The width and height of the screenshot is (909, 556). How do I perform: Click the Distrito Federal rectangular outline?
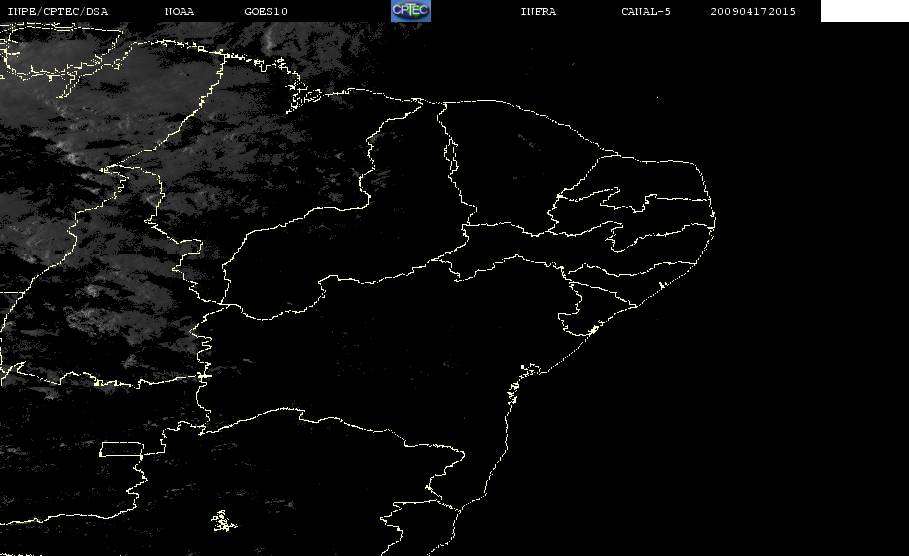(122, 449)
